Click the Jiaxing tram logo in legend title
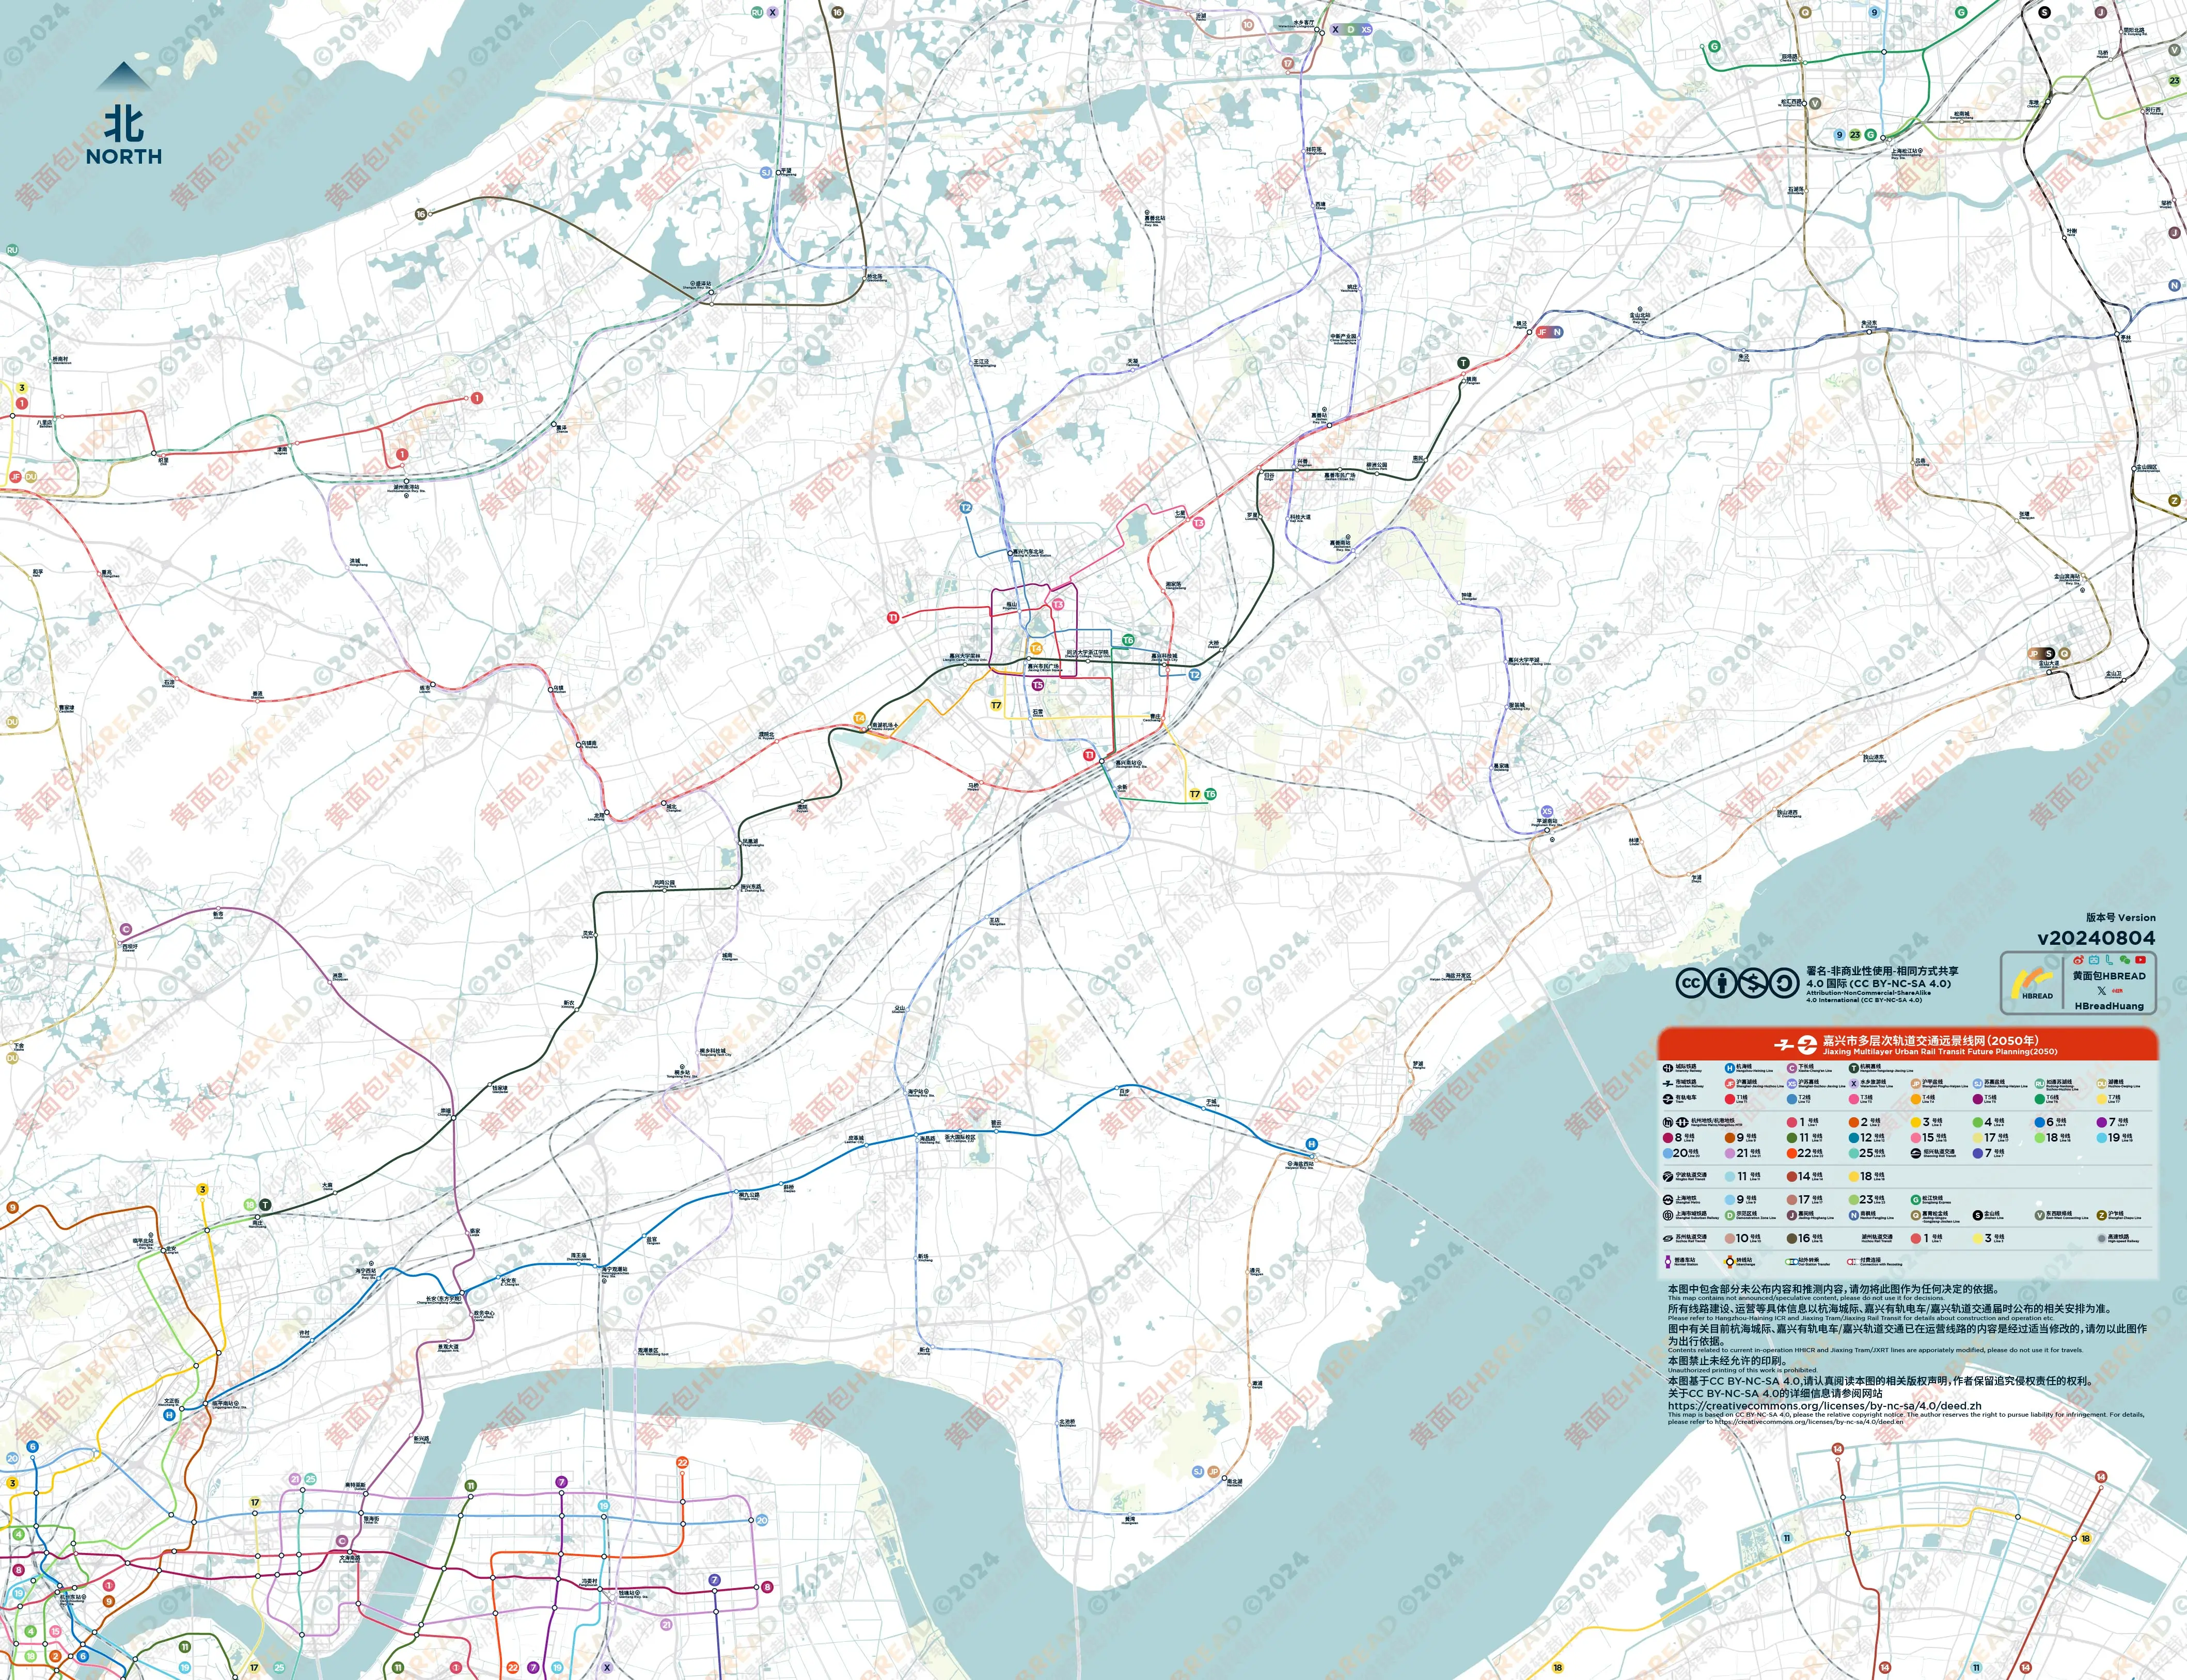Screen dimensions: 2187x1680 (1807, 1045)
